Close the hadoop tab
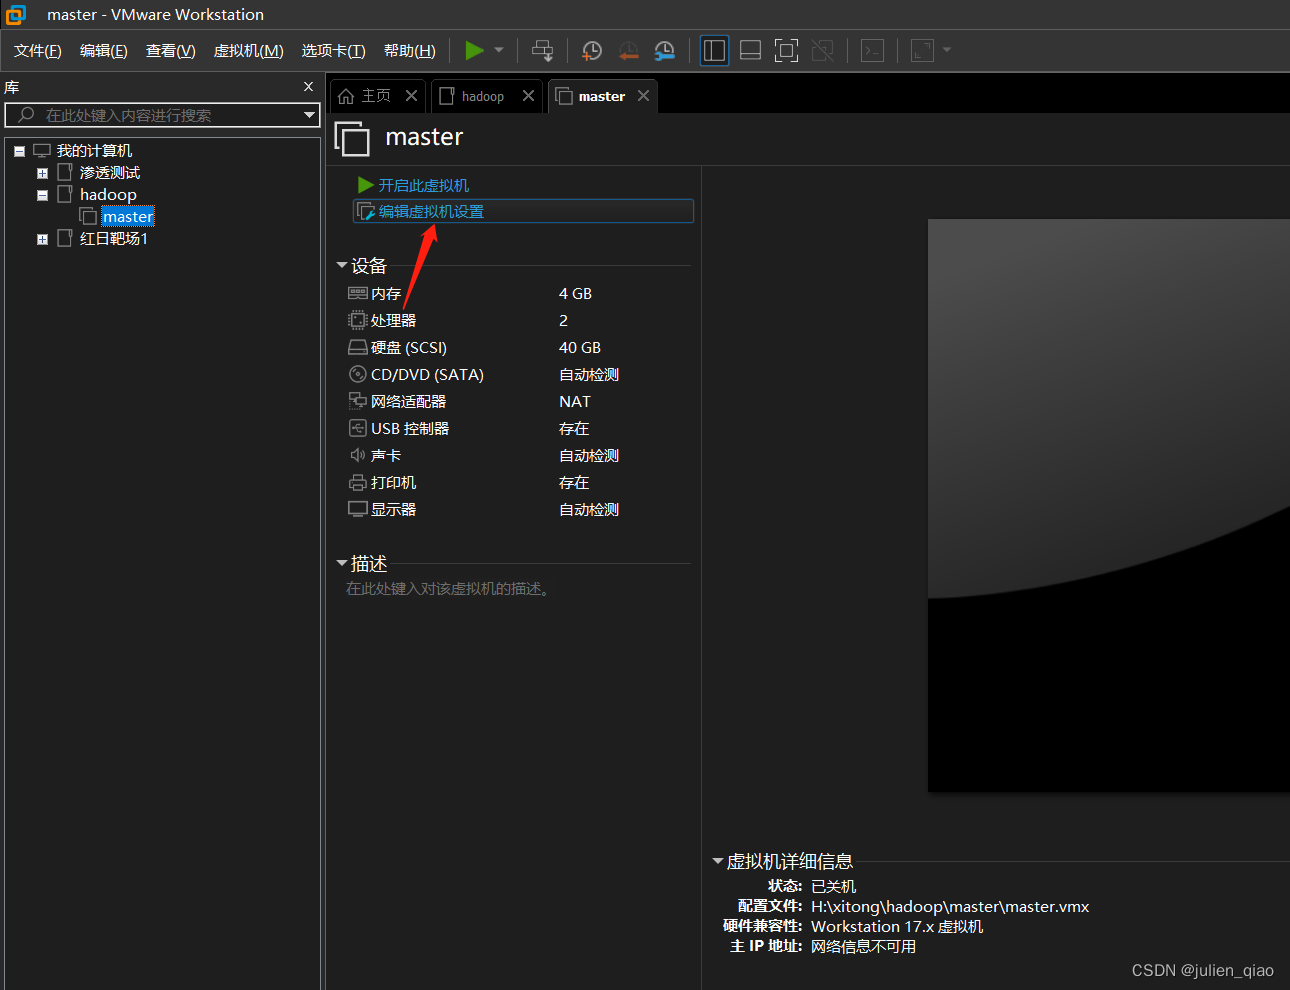Image resolution: width=1290 pixels, height=990 pixels. tap(528, 96)
